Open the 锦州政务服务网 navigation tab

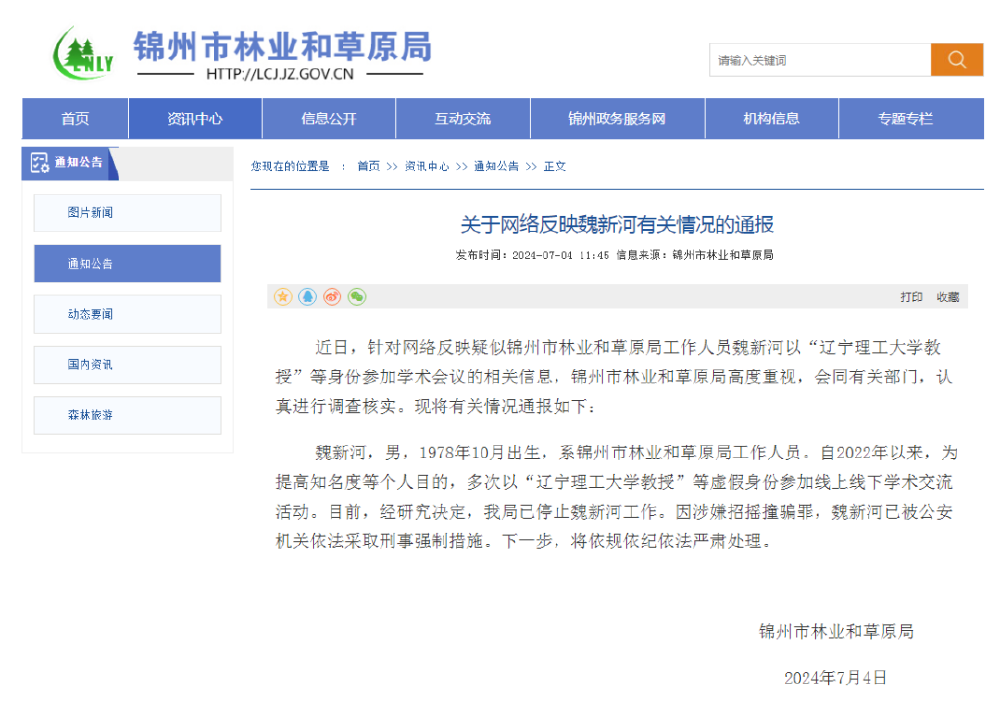[617, 119]
